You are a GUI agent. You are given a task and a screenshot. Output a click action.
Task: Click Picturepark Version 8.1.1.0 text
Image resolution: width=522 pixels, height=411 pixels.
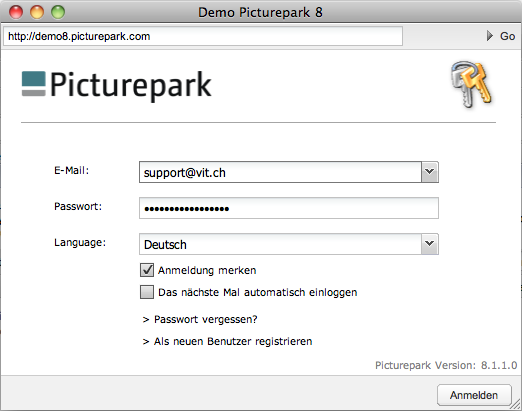[446, 365]
